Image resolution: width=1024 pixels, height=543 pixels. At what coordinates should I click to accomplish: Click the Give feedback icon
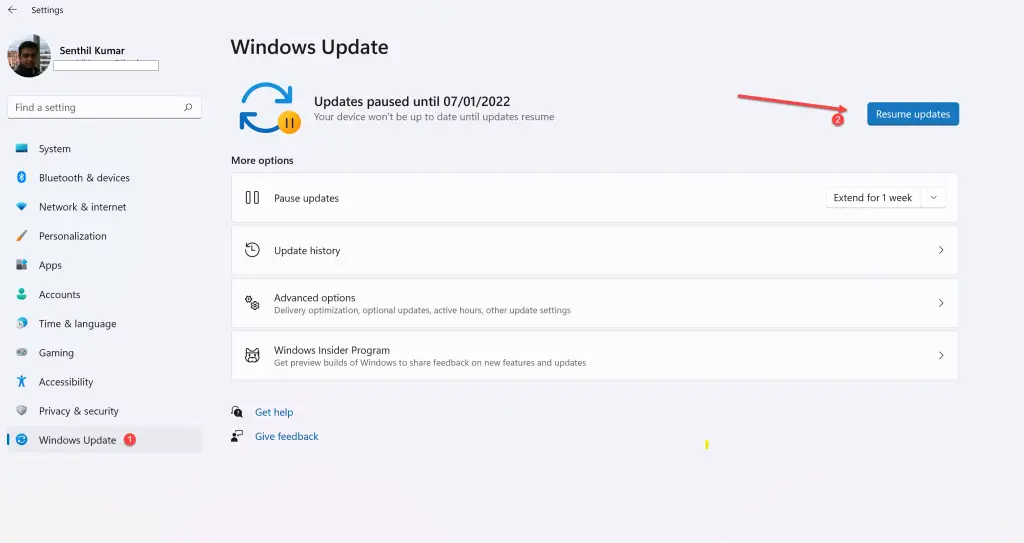tap(237, 436)
